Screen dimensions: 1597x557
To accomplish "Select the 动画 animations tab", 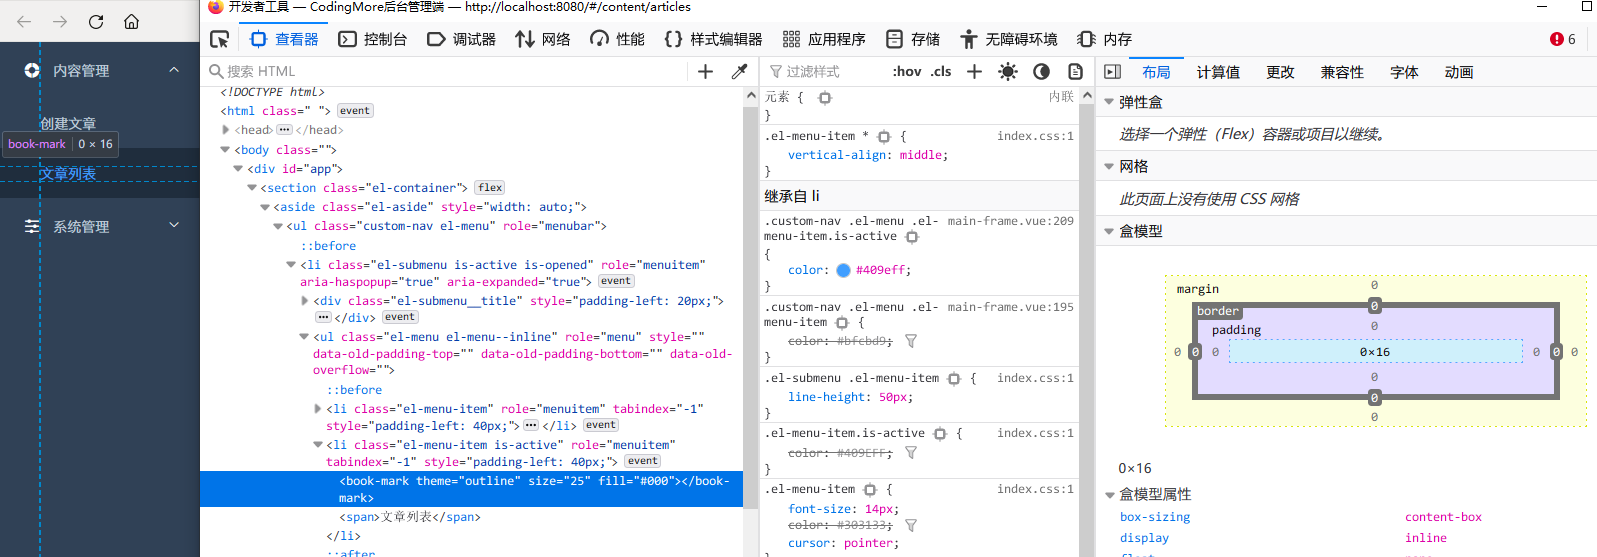I will (x=1459, y=72).
